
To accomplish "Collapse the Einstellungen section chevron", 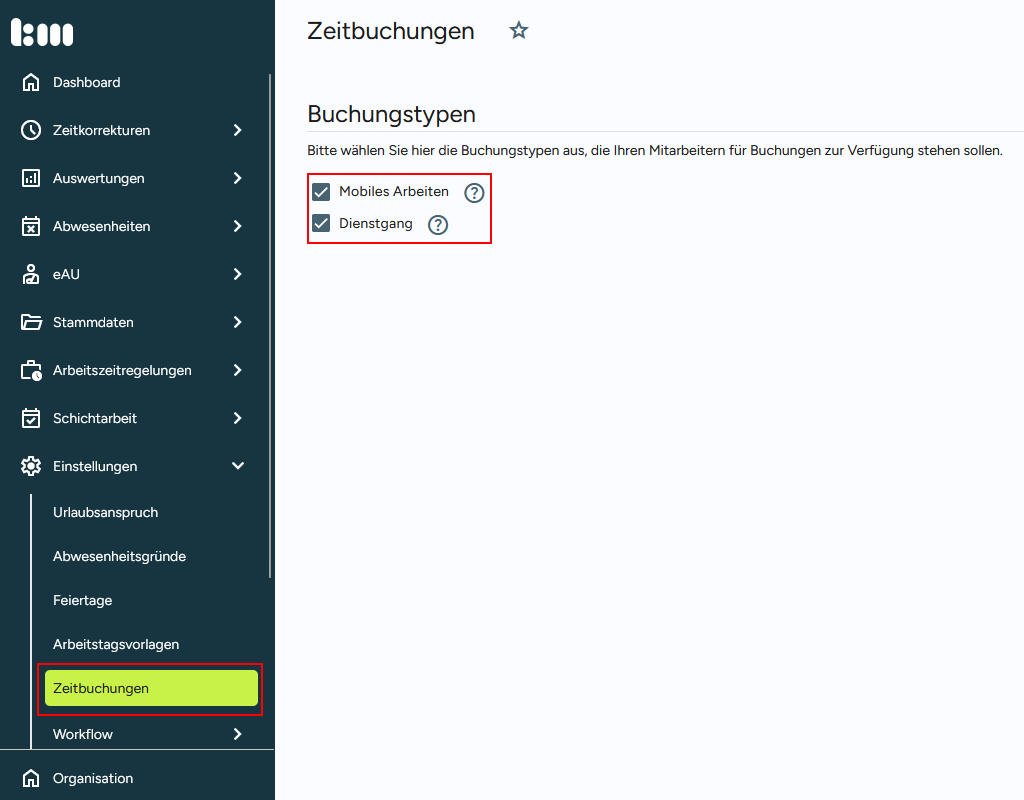I will coord(238,466).
